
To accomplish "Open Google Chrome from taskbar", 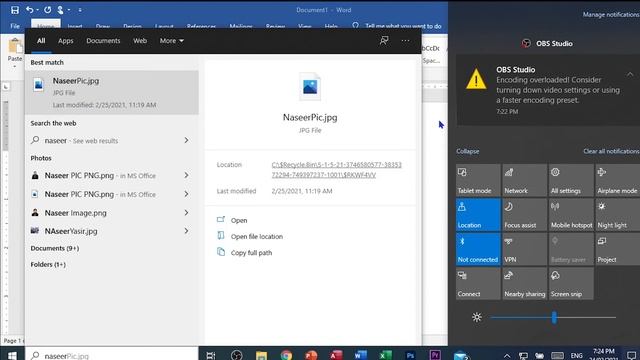I will pos(286,355).
